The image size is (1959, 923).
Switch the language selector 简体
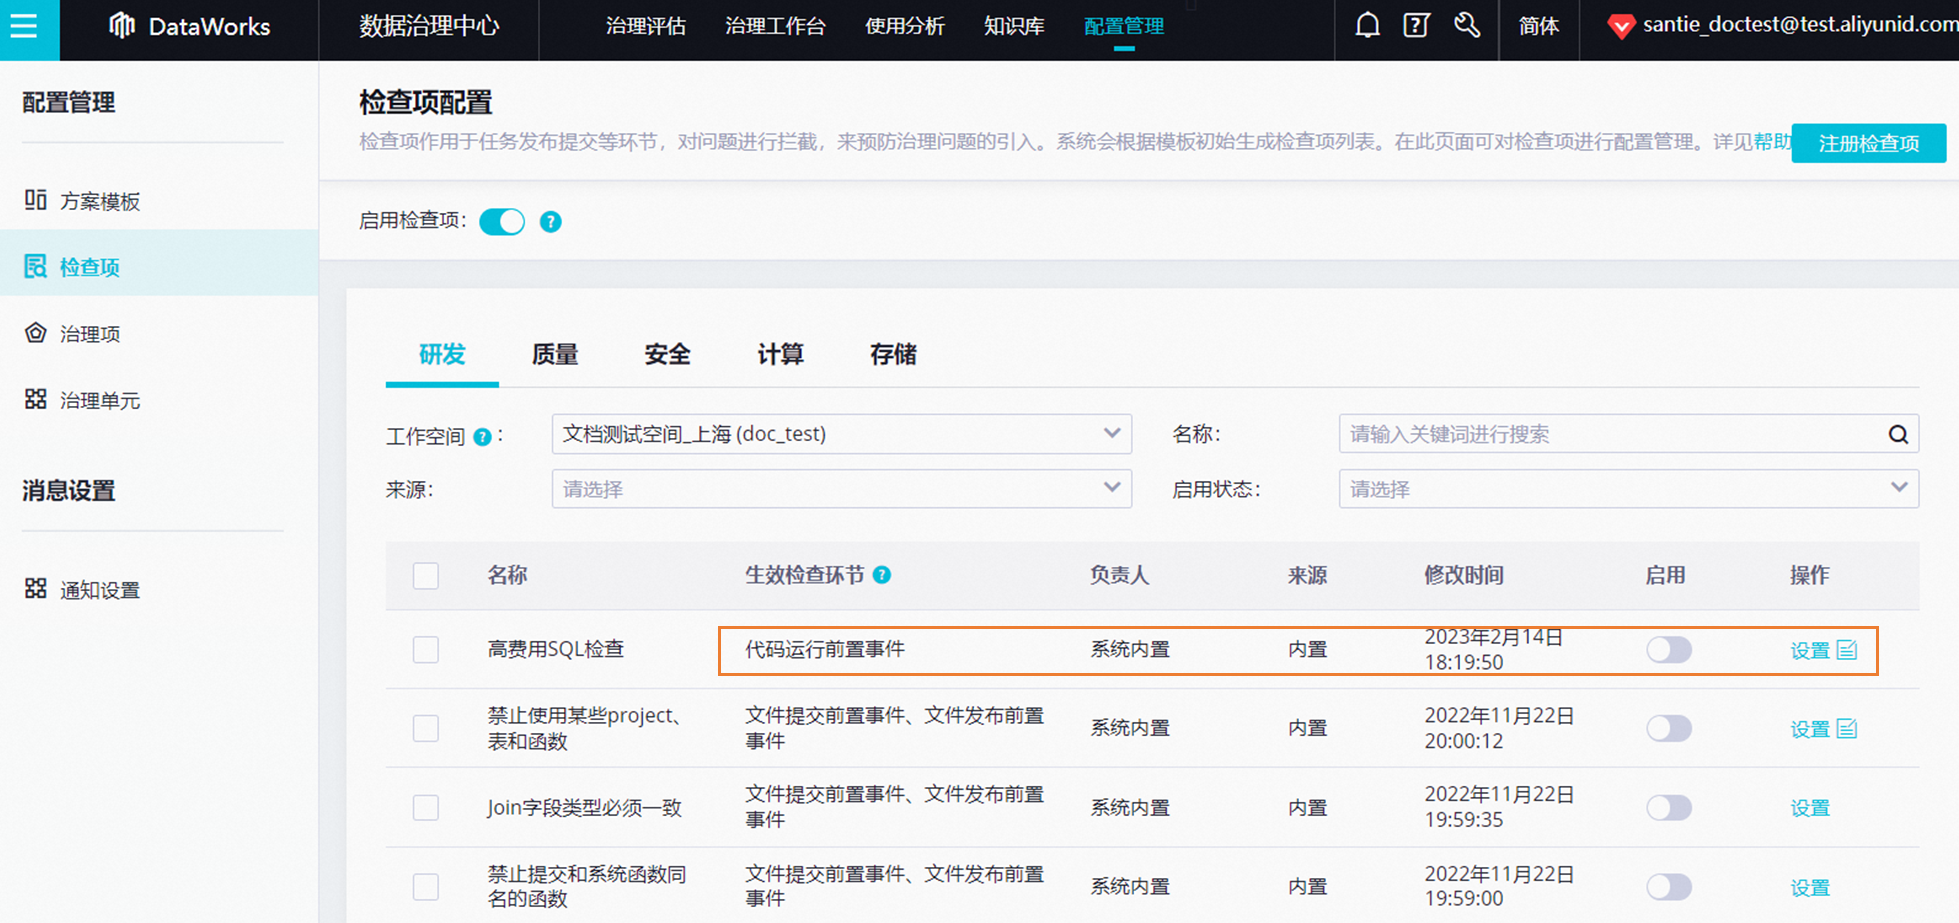pyautogui.click(x=1538, y=26)
